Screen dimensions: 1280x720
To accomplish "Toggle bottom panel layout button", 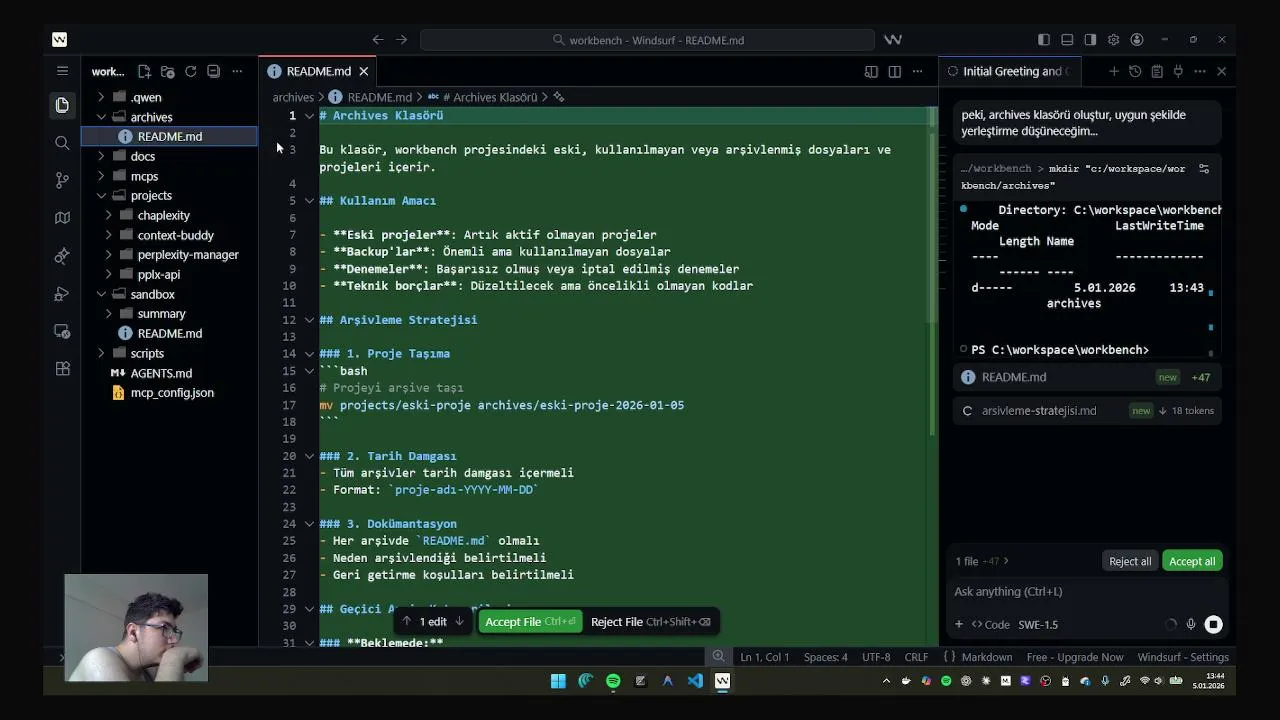I will 1067,40.
